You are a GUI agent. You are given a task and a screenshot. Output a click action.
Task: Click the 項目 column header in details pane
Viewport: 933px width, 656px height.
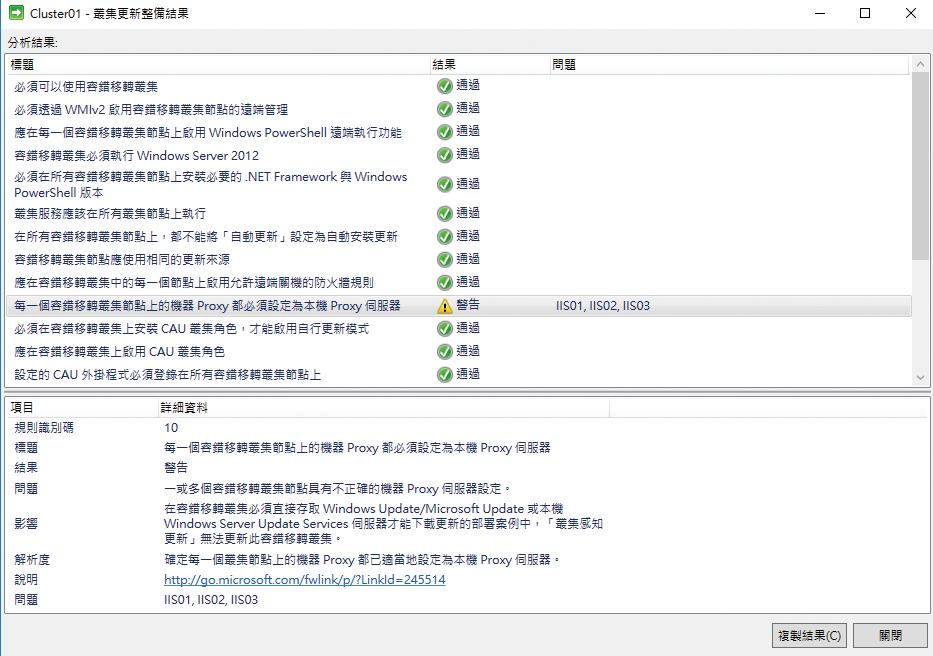coord(82,408)
